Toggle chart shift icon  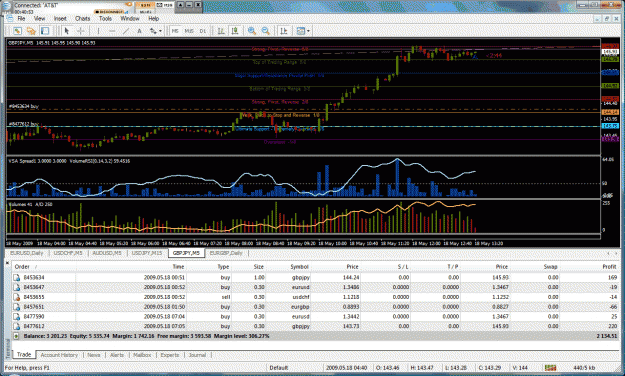point(284,31)
